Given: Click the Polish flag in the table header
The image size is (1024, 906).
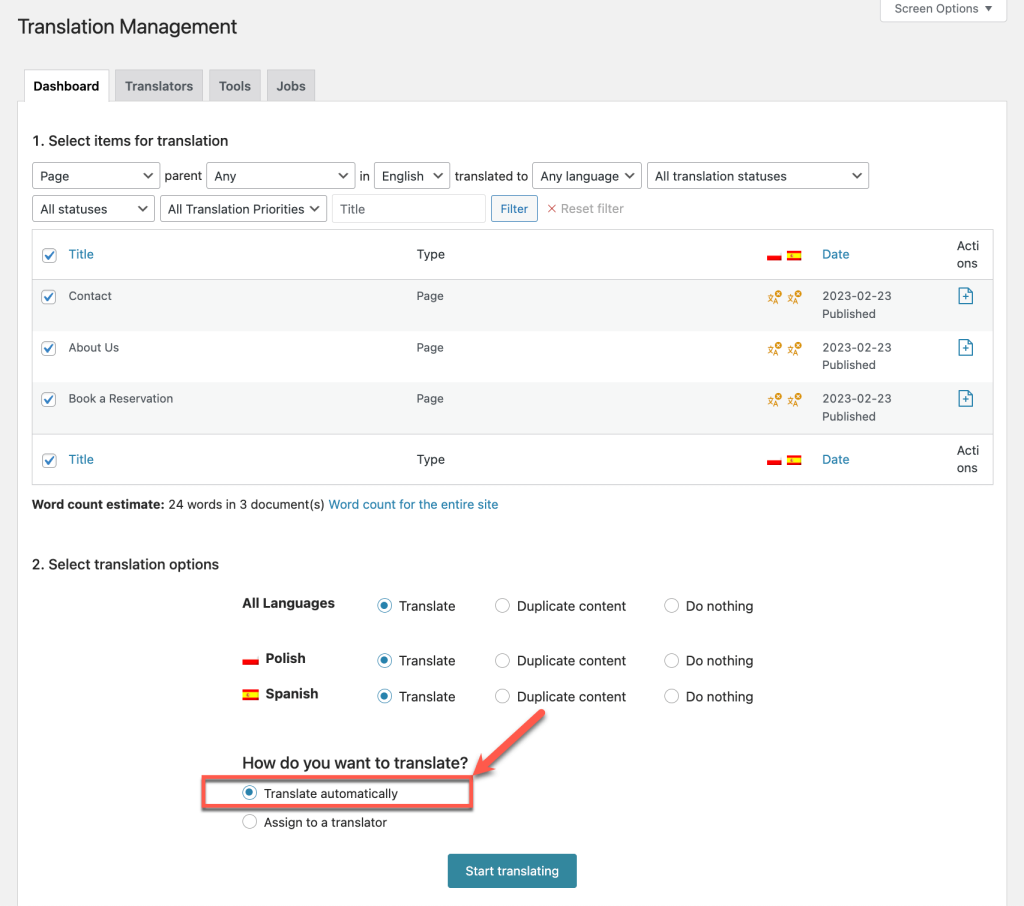Looking at the screenshot, I should [773, 254].
